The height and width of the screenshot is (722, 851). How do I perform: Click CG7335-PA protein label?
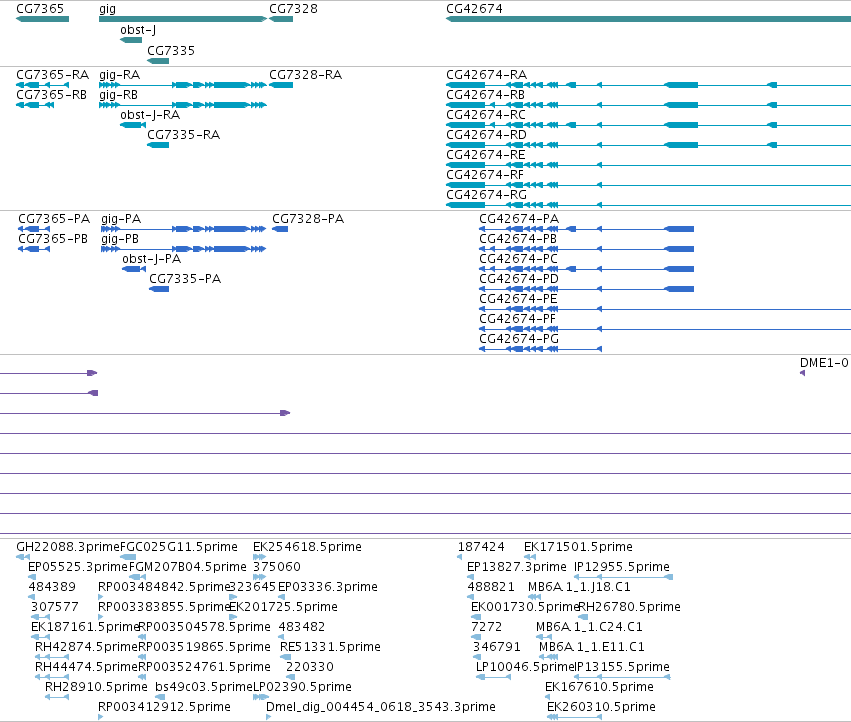pyautogui.click(x=185, y=279)
